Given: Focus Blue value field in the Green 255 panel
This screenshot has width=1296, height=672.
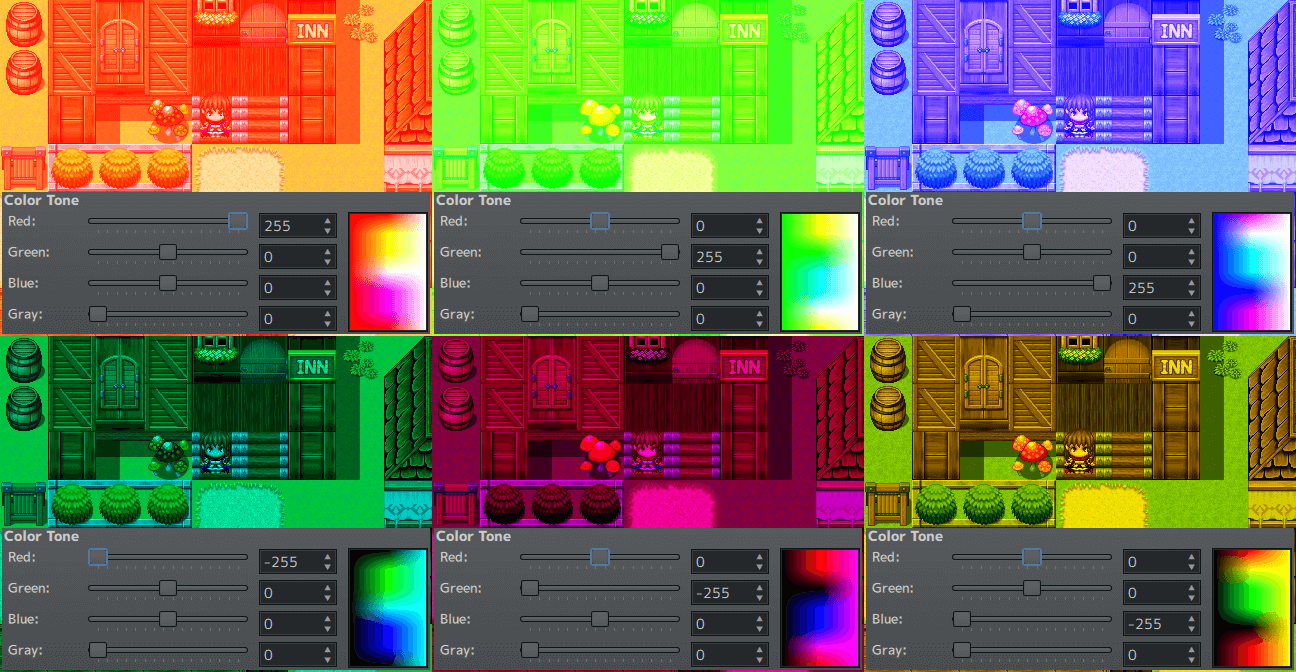Looking at the screenshot, I should click(x=729, y=288).
